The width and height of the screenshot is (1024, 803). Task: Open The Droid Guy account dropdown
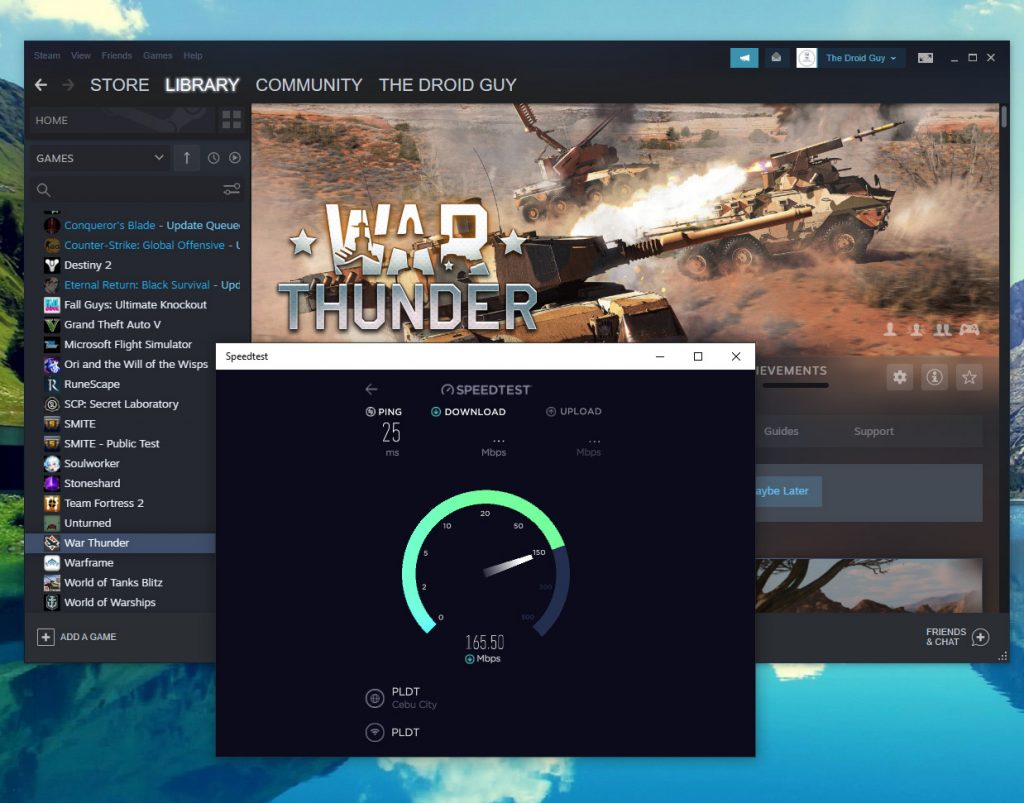861,58
